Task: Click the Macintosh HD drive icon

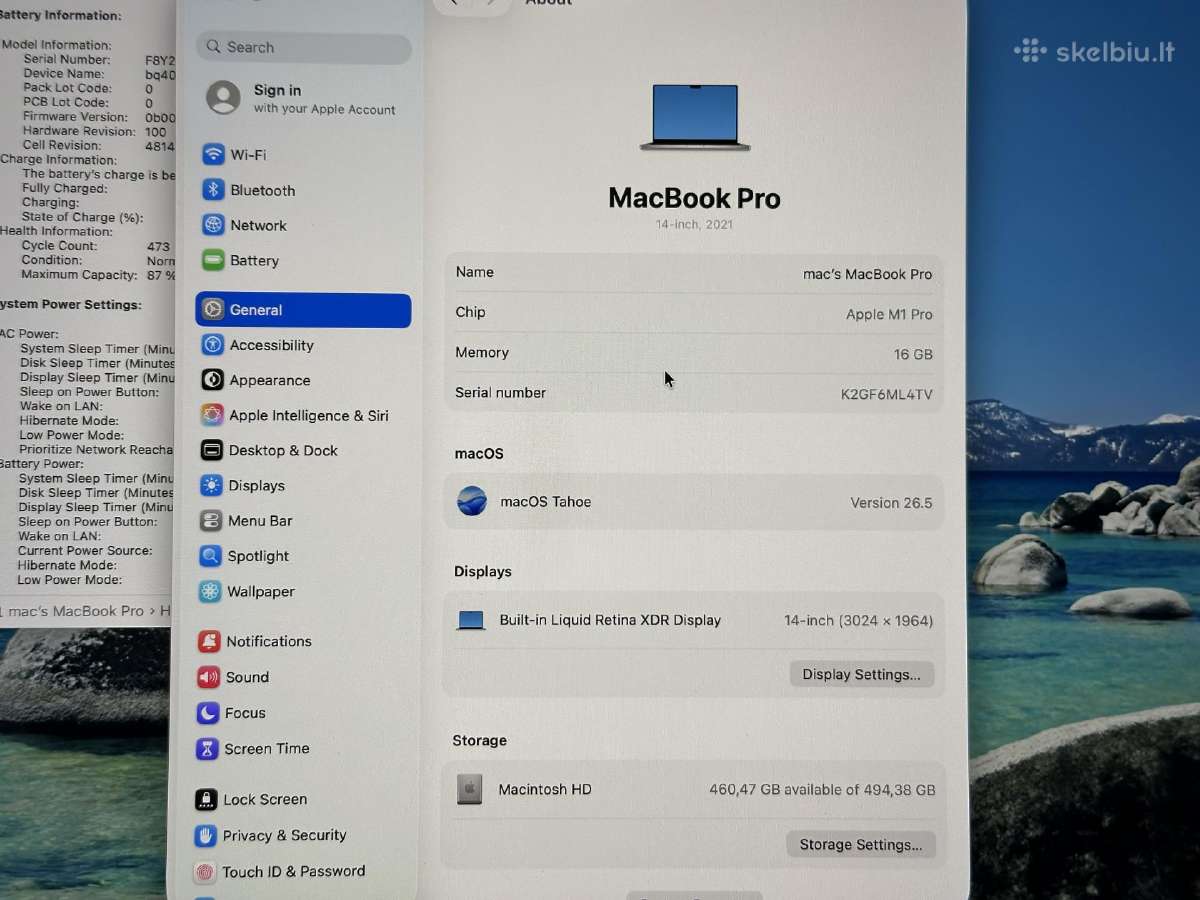Action: (470, 789)
